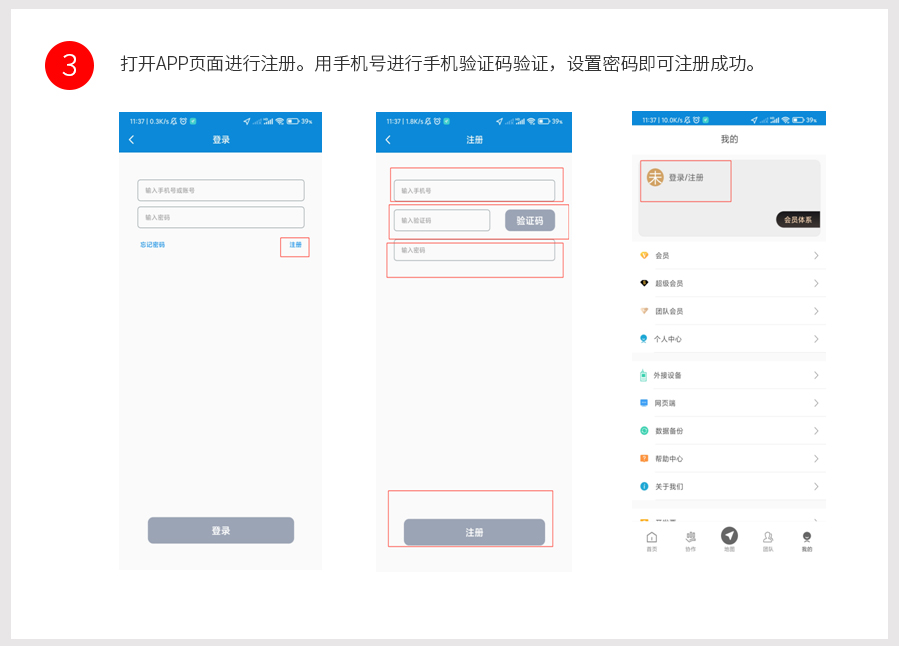Tap the blue info icon beside 关于我们
The height and width of the screenshot is (646, 899).
tap(644, 486)
